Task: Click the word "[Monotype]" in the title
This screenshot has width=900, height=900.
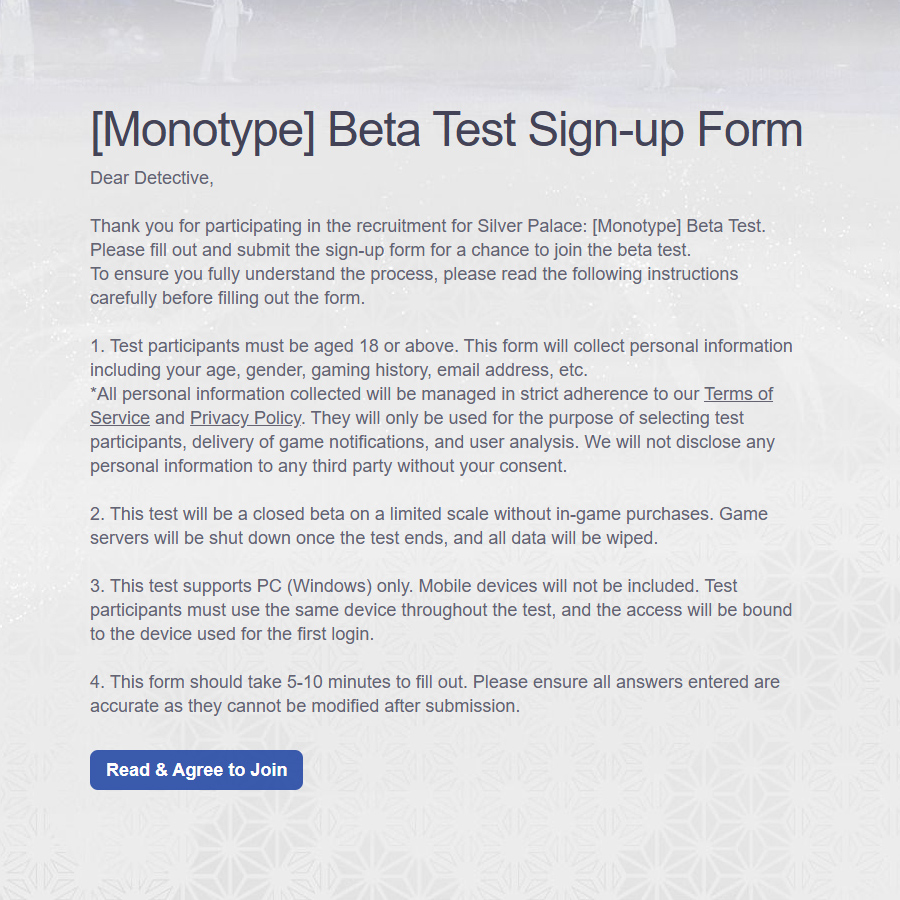Action: pyautogui.click(x=202, y=131)
